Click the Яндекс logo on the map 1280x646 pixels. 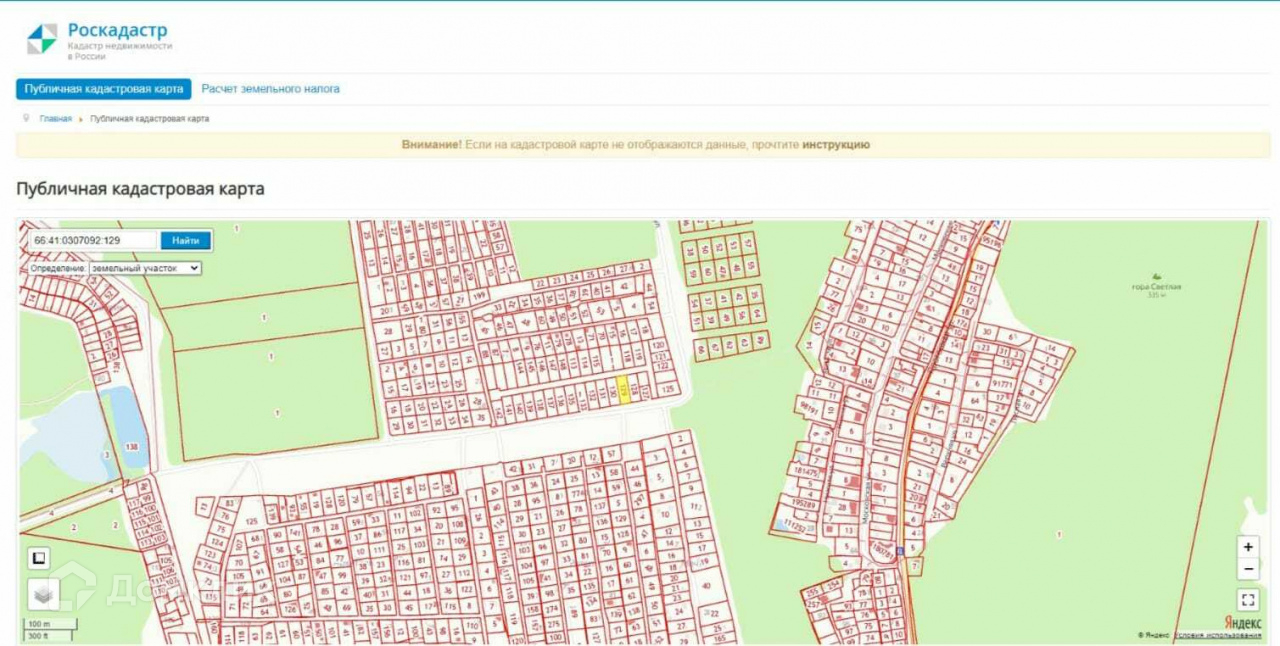coord(1243,623)
